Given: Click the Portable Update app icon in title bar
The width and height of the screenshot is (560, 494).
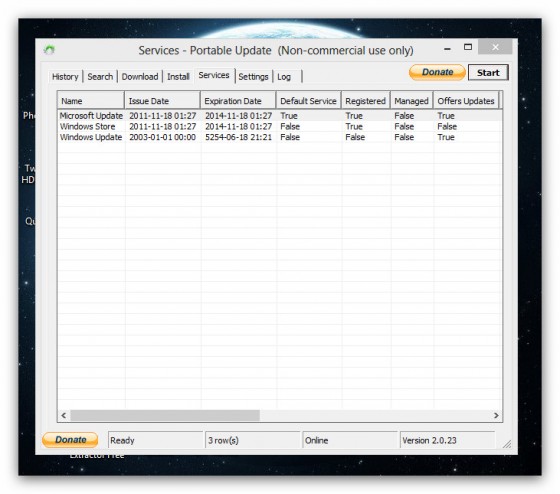Looking at the screenshot, I should click(49, 50).
